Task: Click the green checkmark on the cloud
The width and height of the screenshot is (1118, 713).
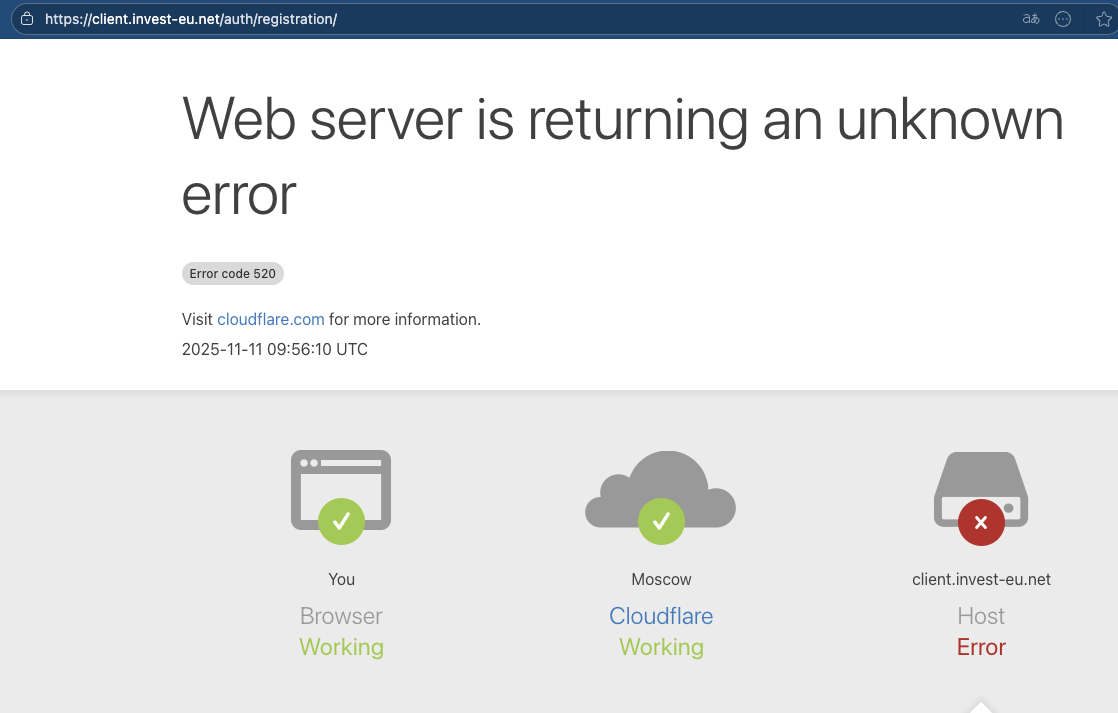Action: coord(661,521)
